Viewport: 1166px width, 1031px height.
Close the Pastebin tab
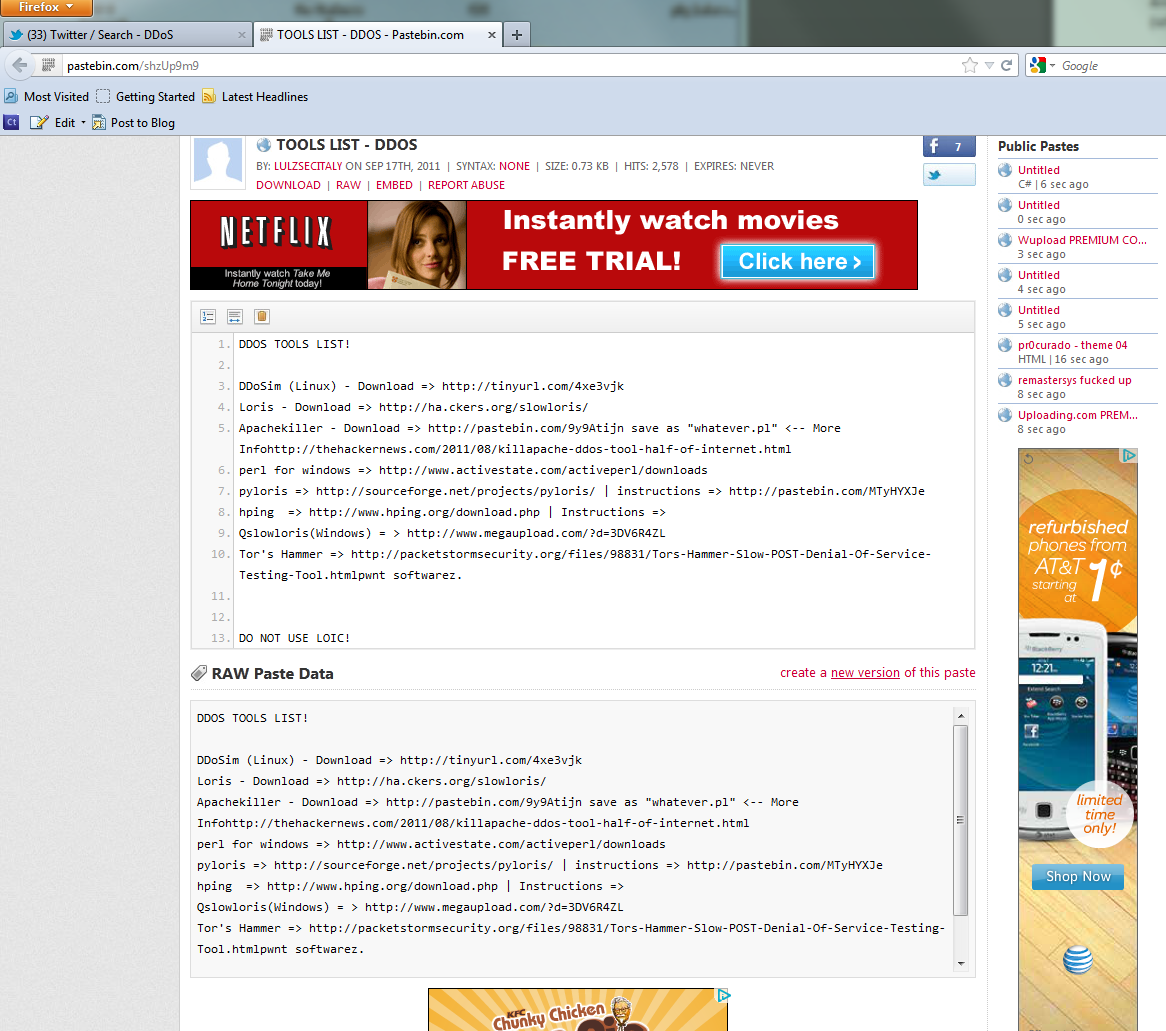pyautogui.click(x=492, y=35)
